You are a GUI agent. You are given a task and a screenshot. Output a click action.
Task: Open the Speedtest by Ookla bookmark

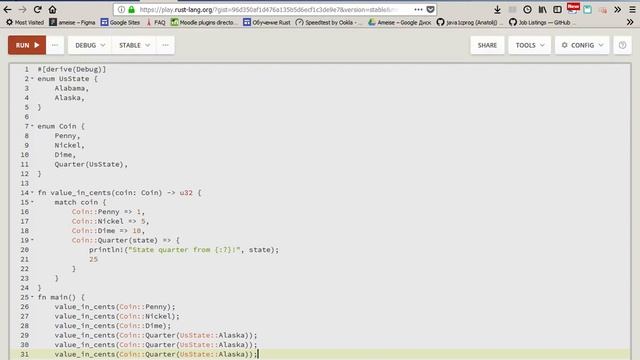coord(329,22)
